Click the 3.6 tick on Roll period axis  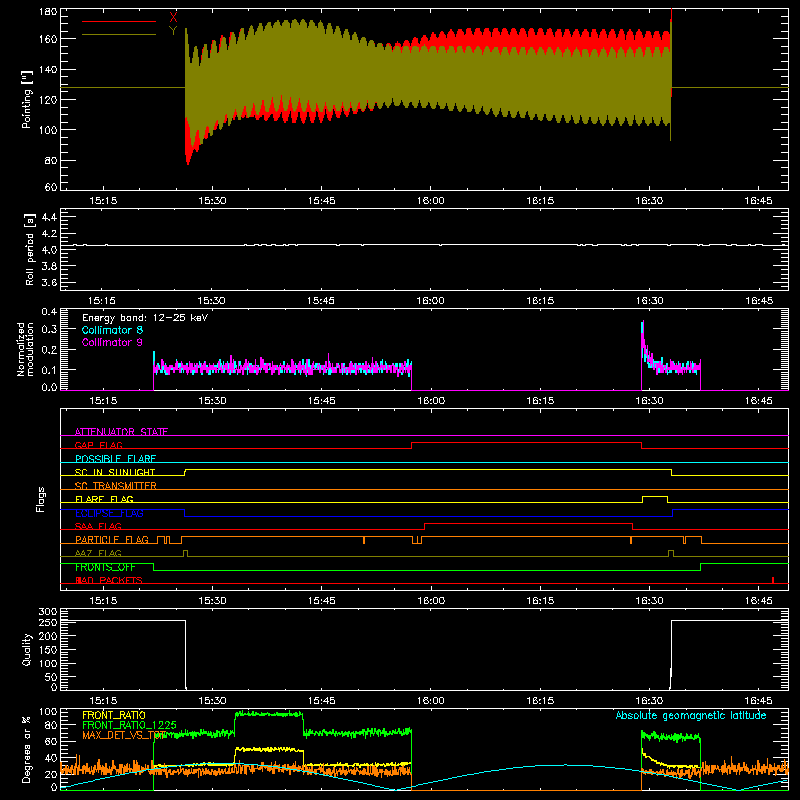coord(49,282)
